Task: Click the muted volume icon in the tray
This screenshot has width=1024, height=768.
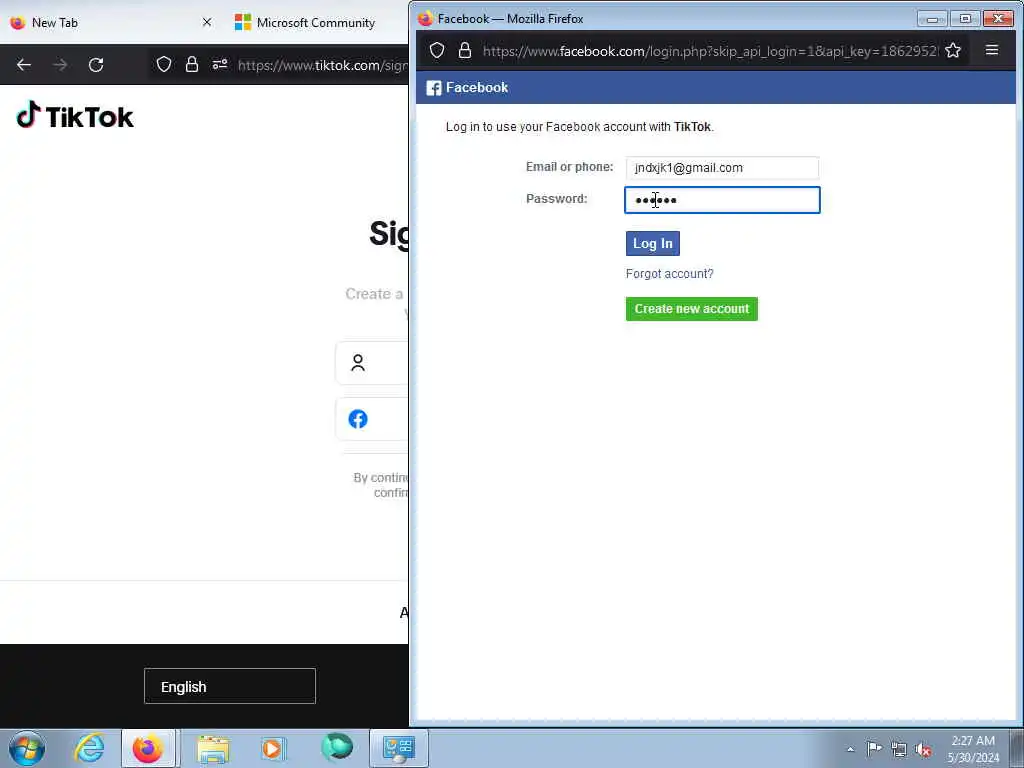Action: pos(923,749)
